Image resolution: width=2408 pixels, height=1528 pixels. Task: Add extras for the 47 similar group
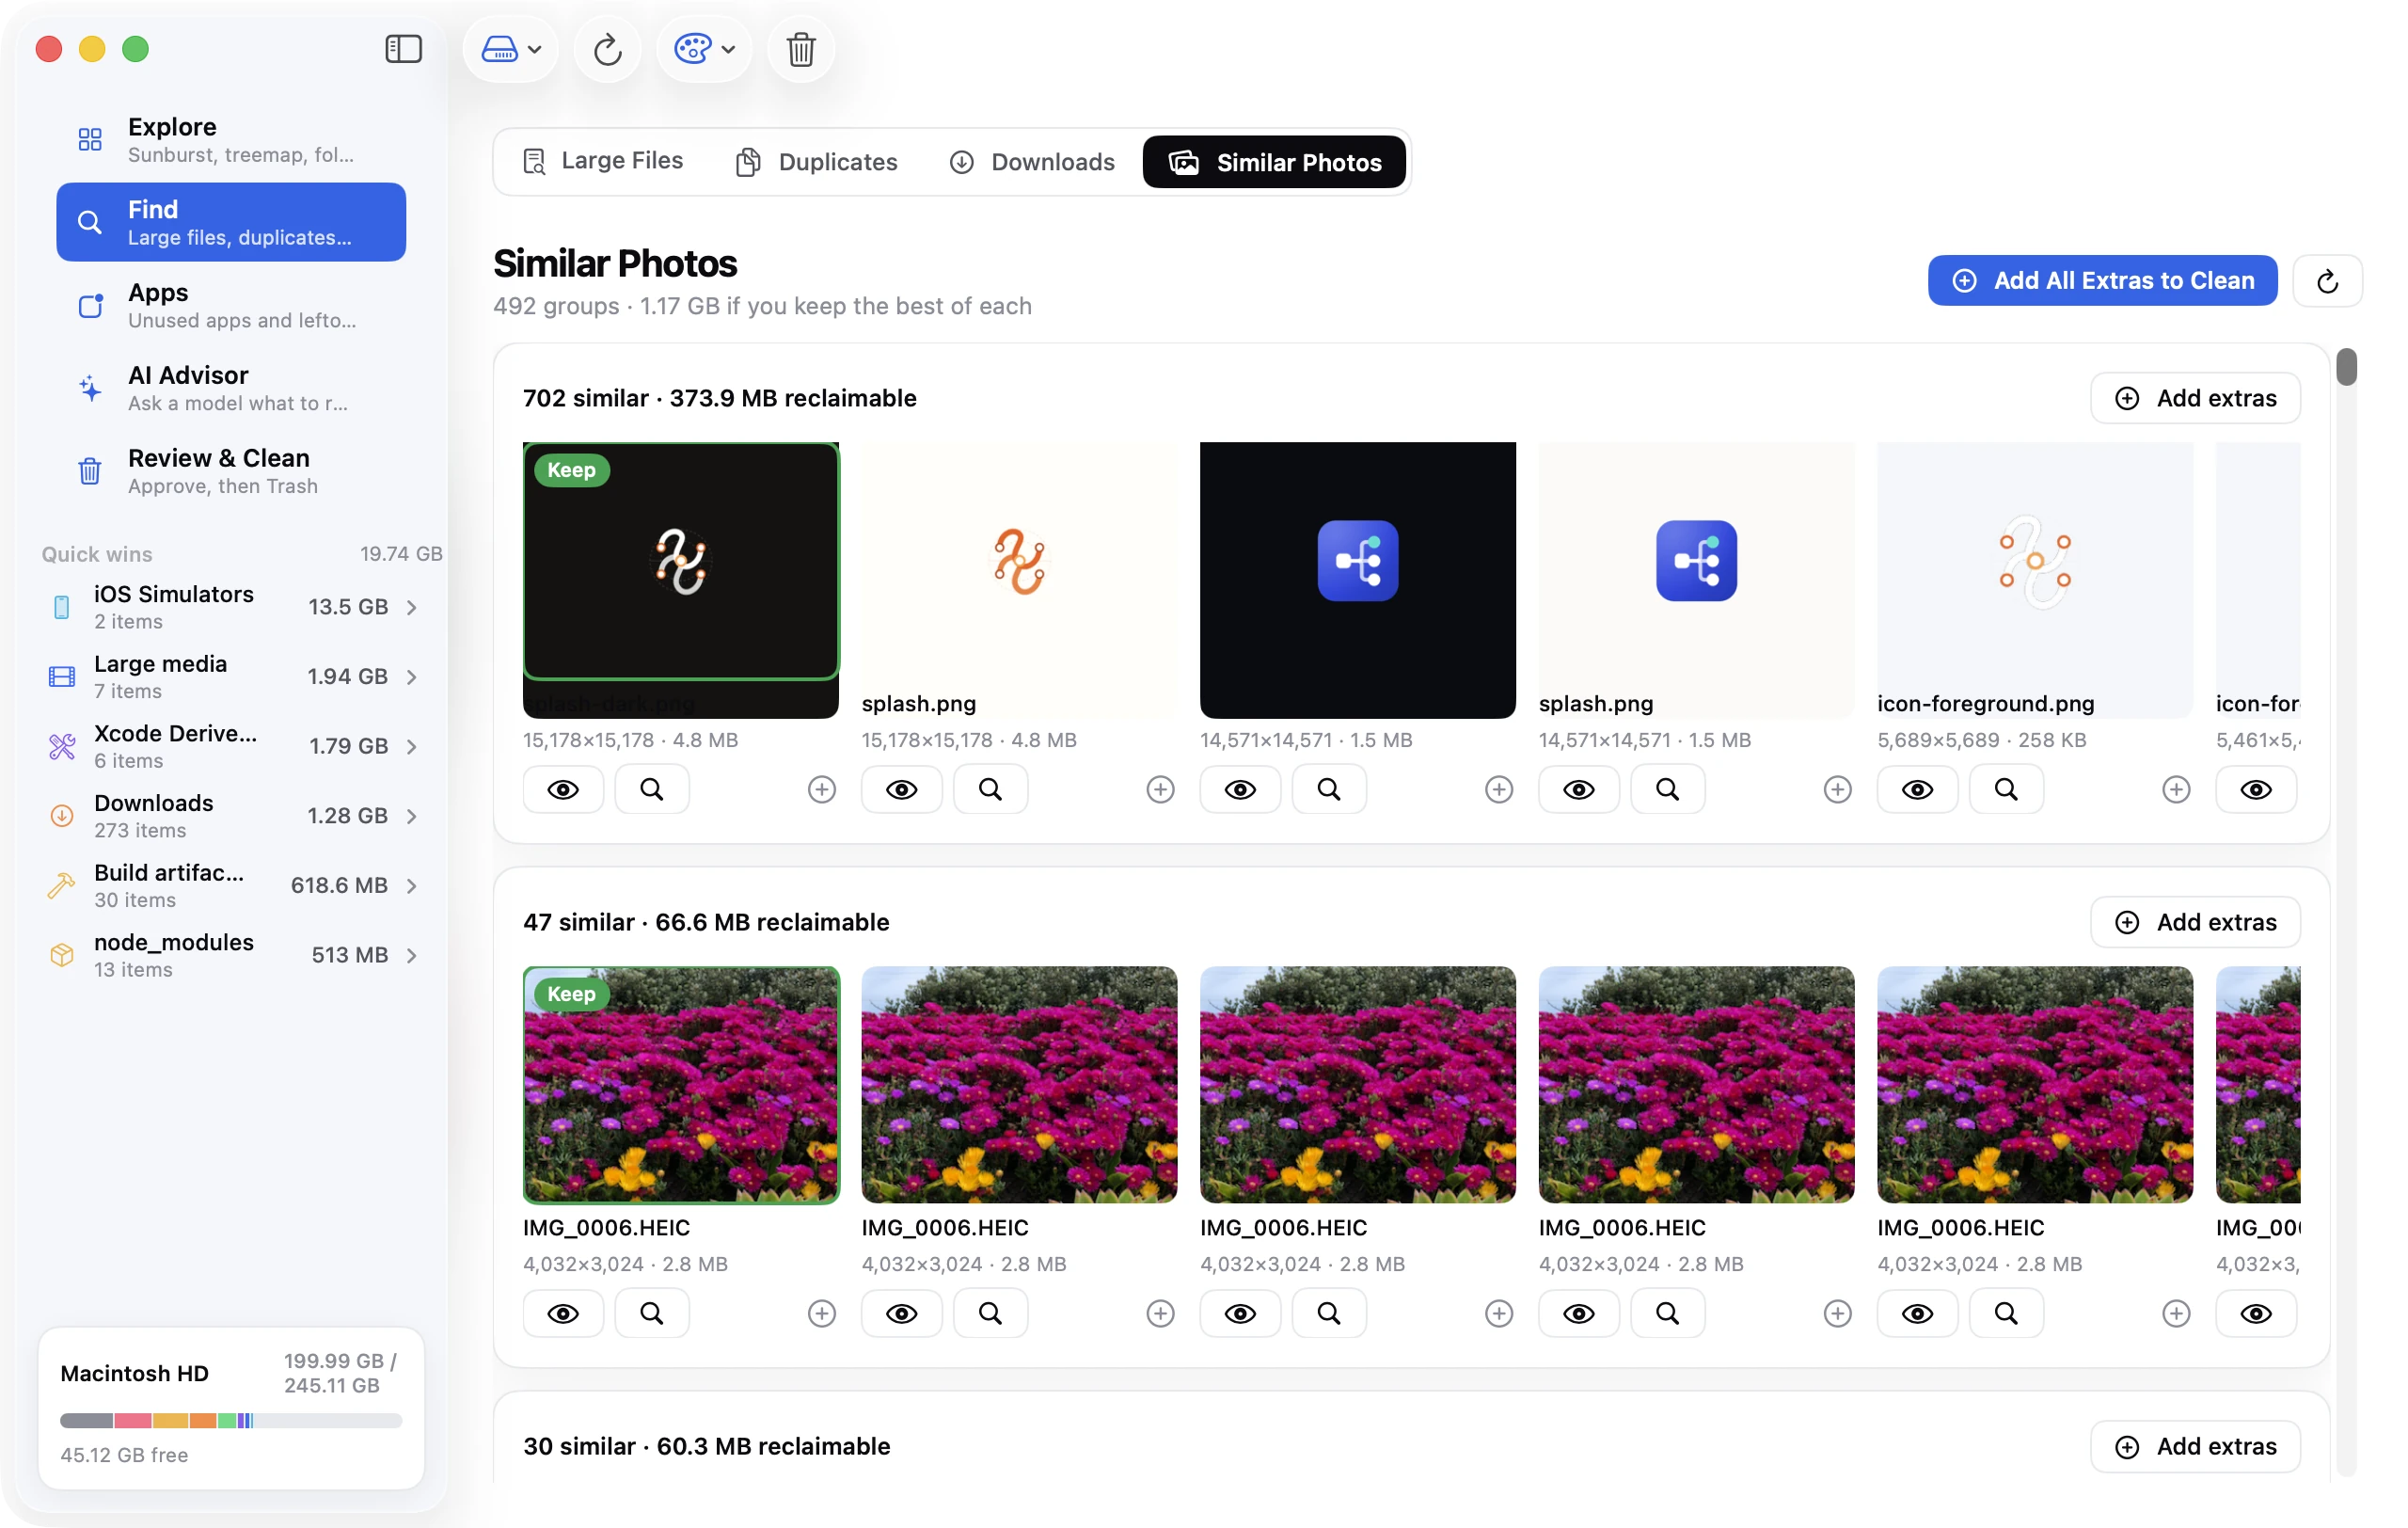(2195, 922)
